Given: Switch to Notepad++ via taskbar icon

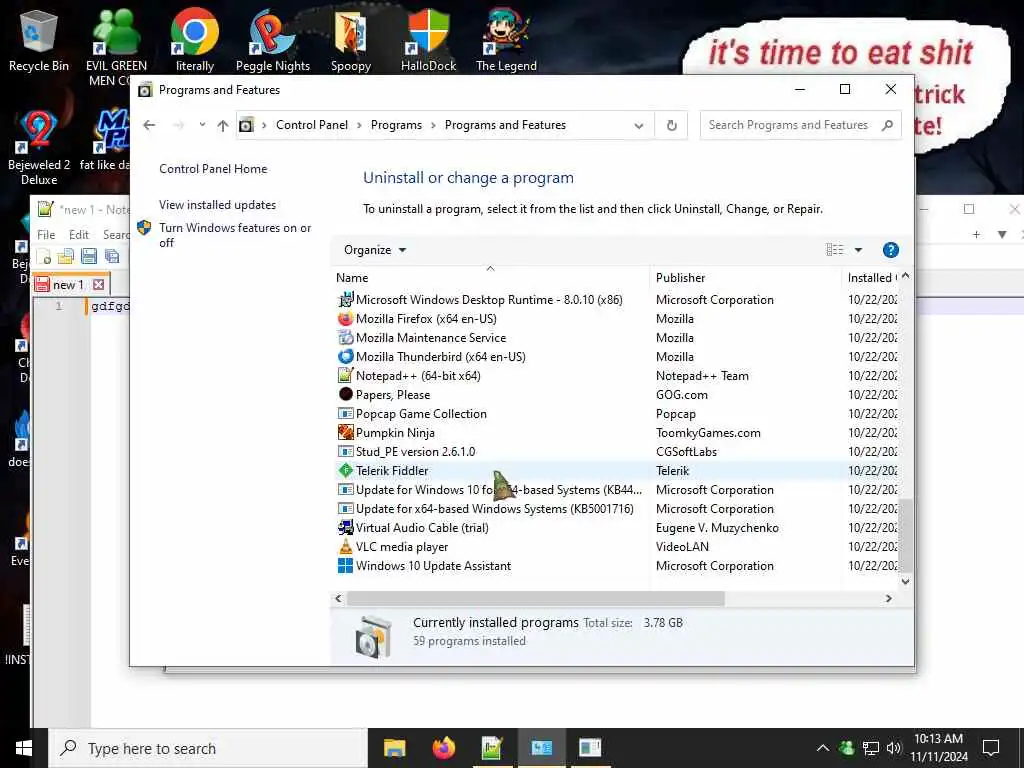Looking at the screenshot, I should [x=492, y=748].
